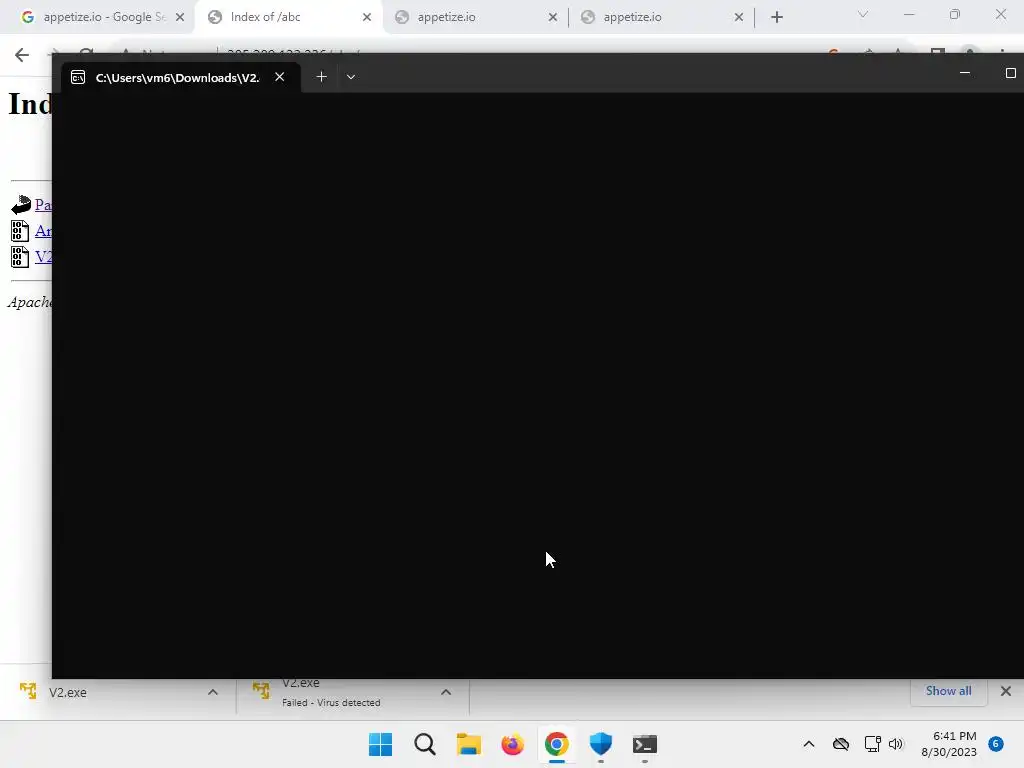Launch Firefox from the taskbar

coord(512,744)
